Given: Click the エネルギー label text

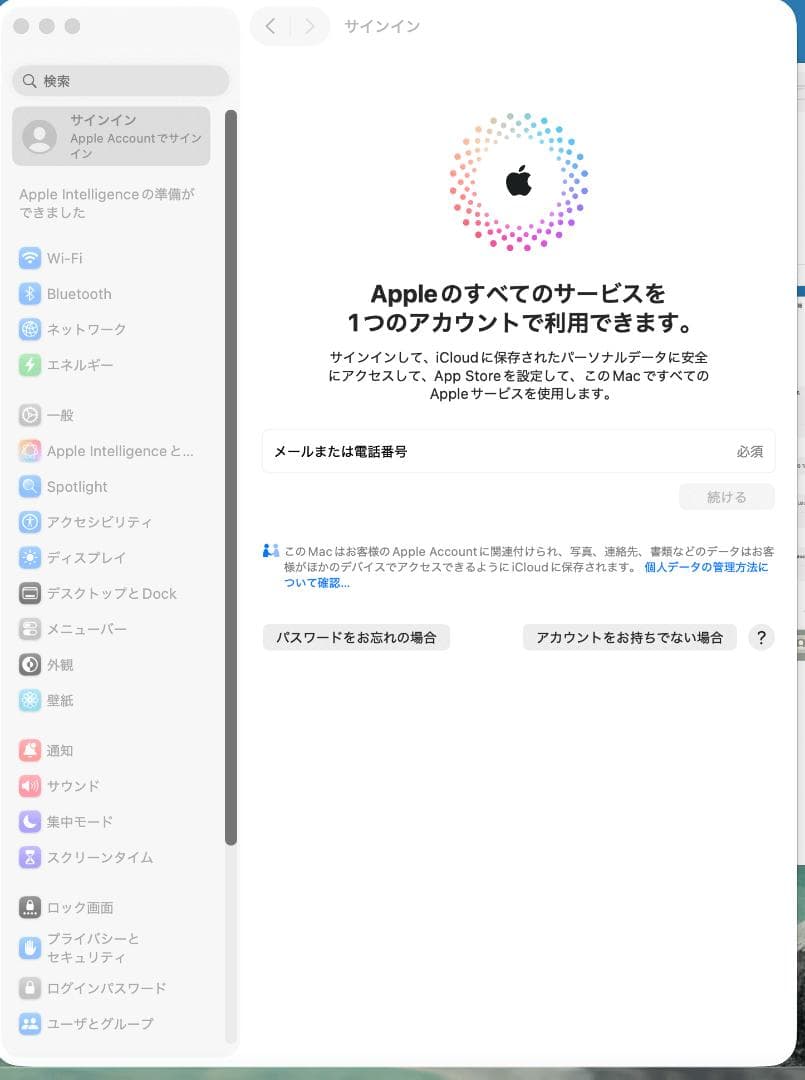Looking at the screenshot, I should [80, 365].
